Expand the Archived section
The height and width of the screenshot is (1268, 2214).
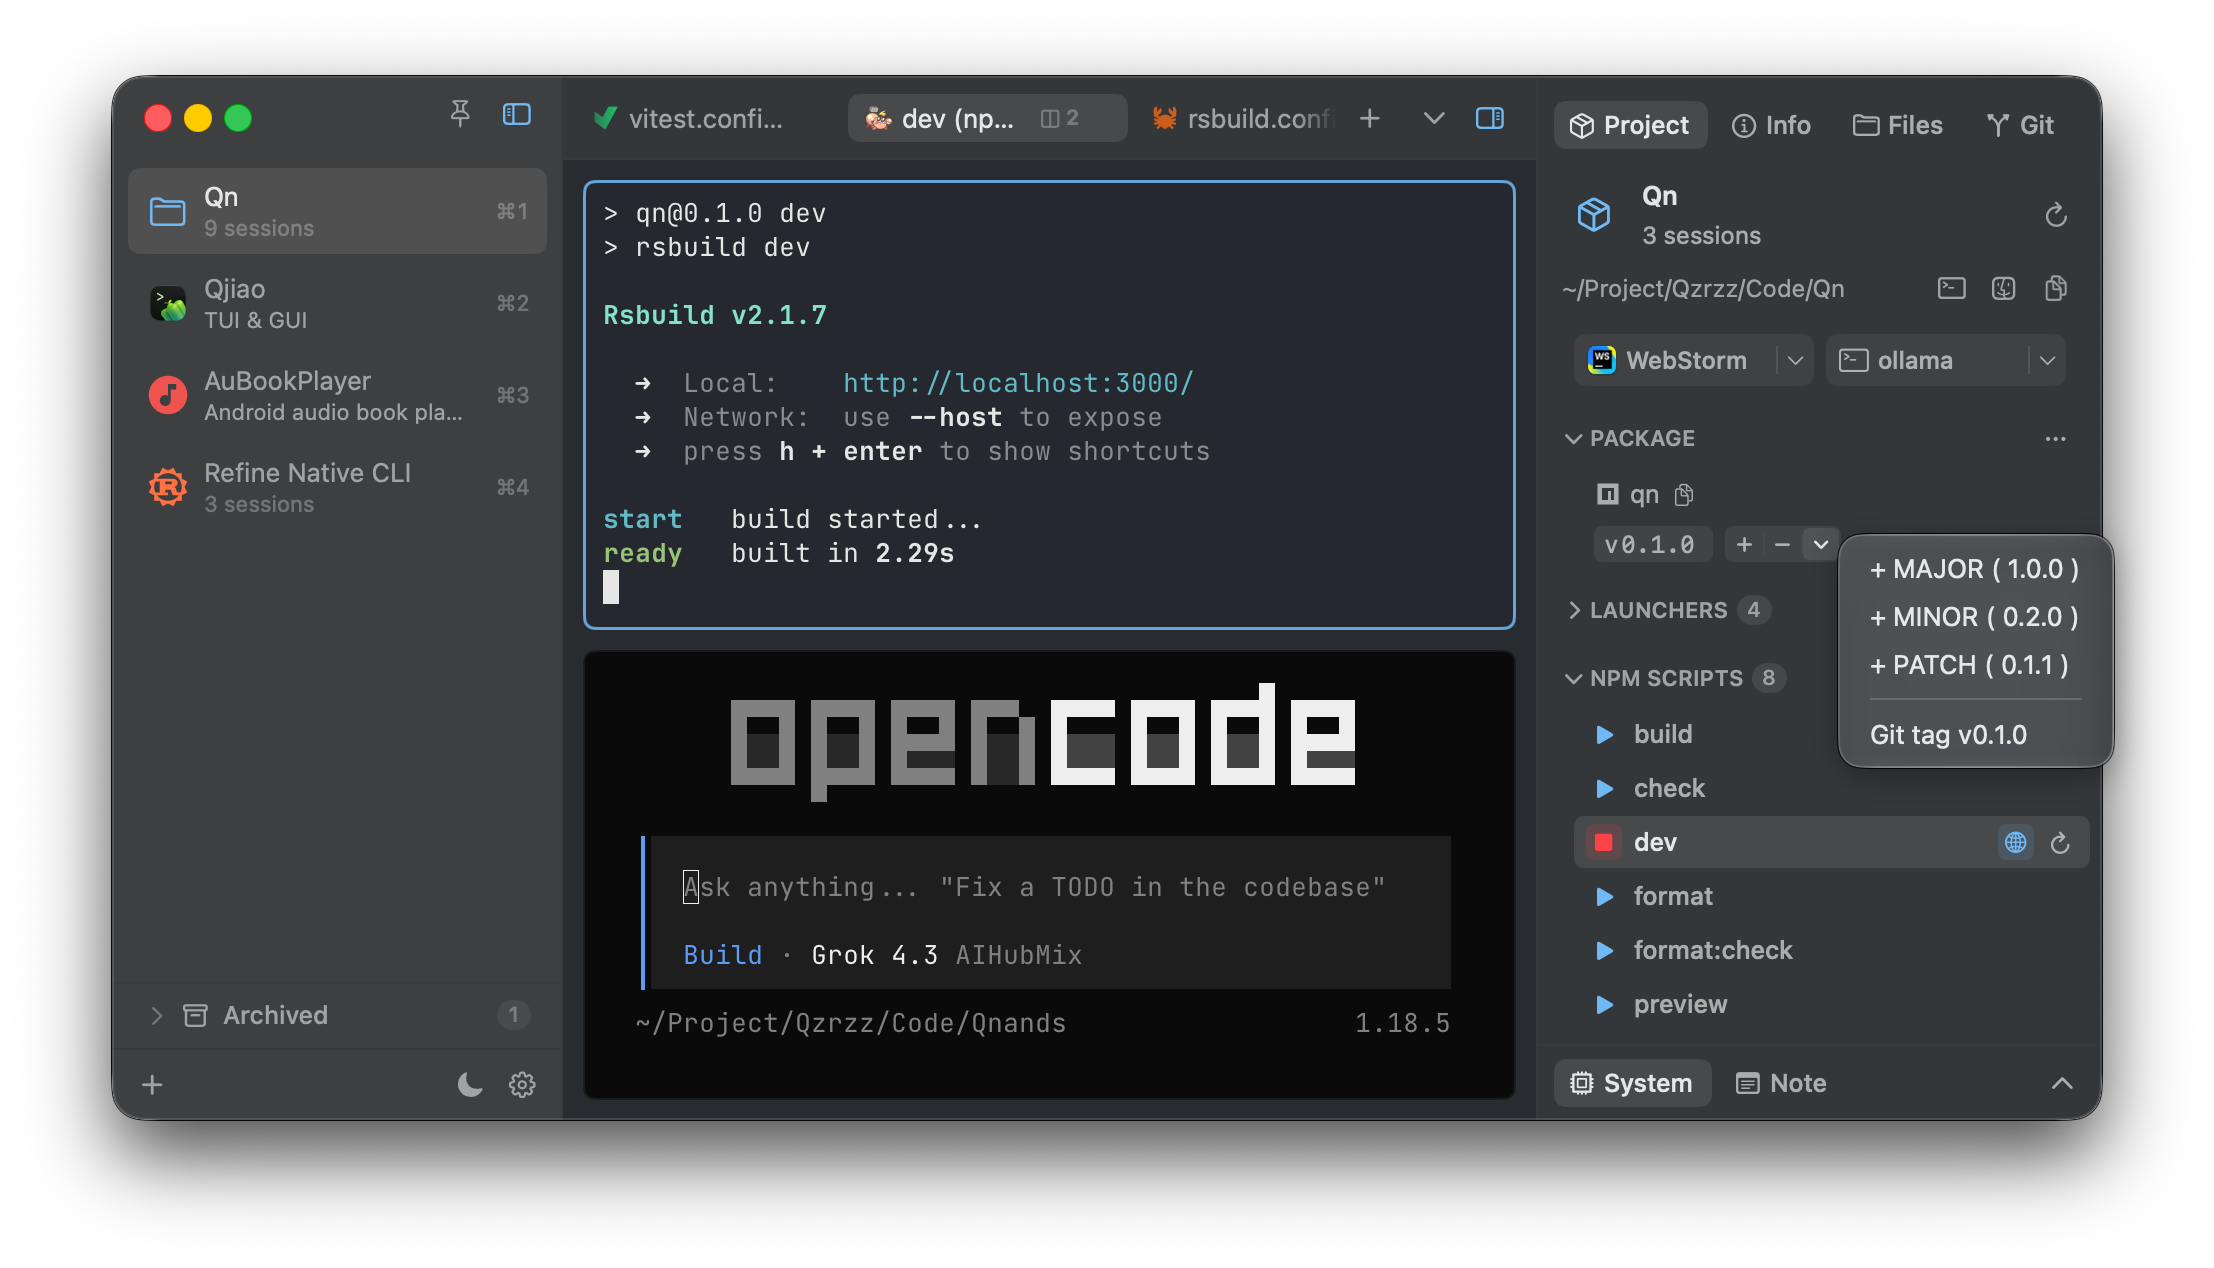[157, 1015]
